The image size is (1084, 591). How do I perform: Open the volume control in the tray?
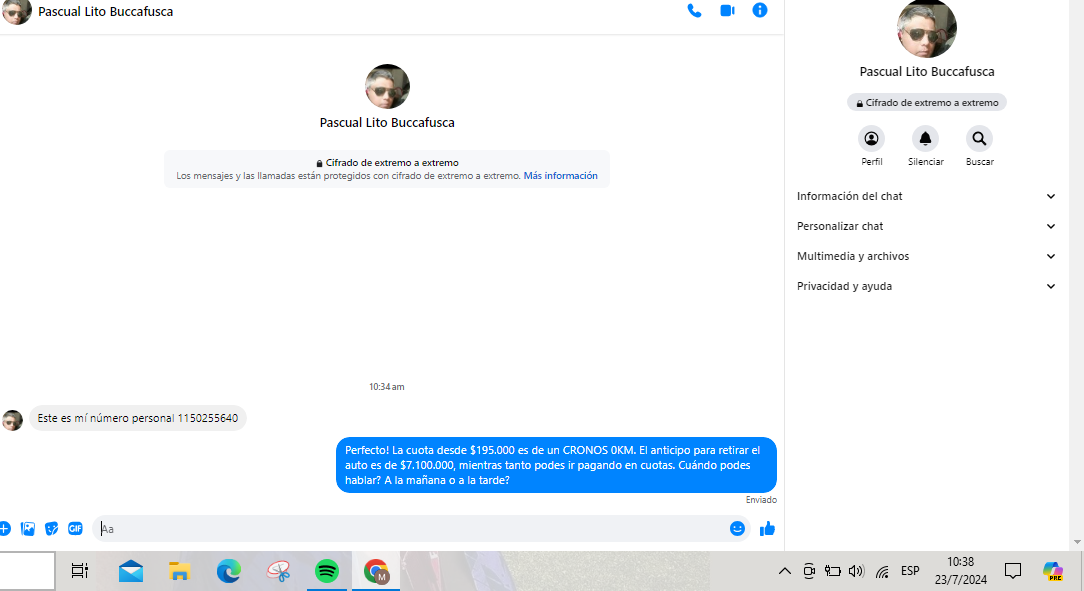coord(857,571)
